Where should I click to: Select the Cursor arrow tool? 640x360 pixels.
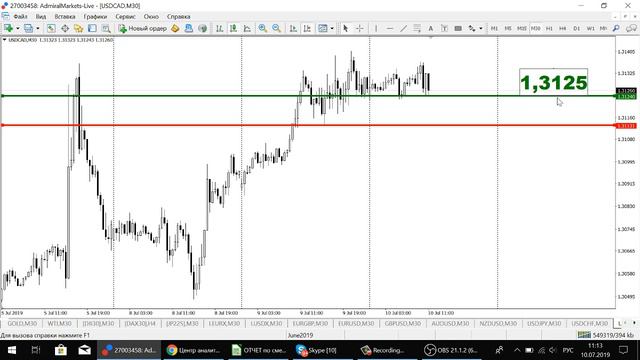346,28
